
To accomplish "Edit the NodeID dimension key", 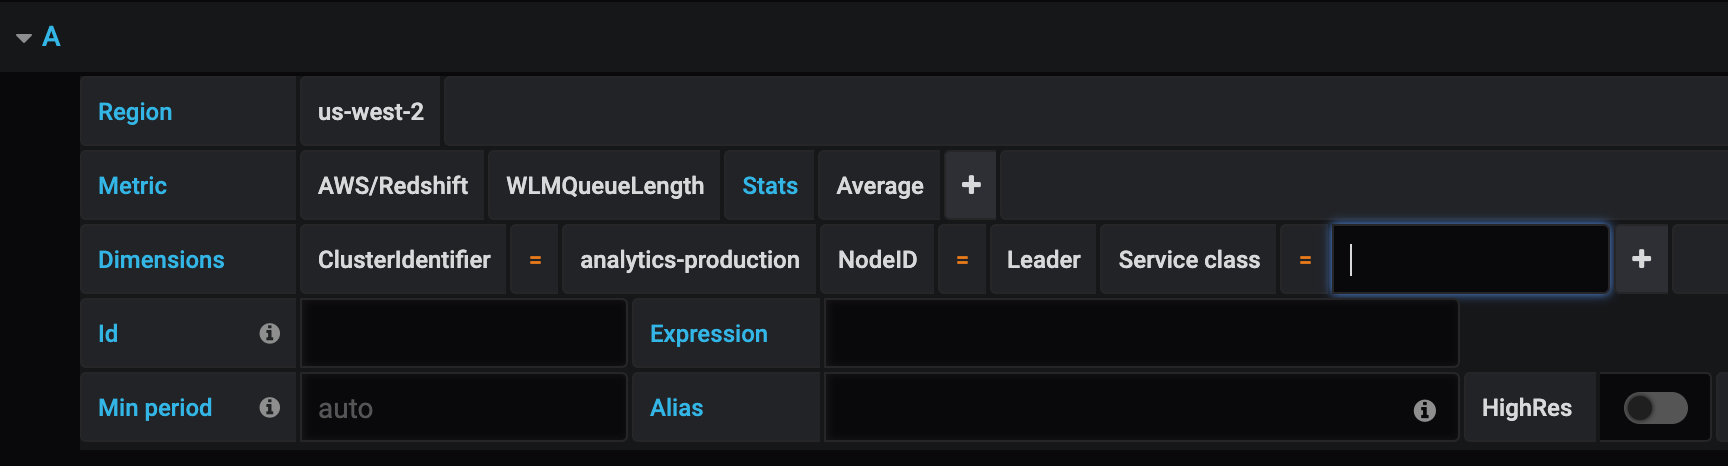I will pyautogui.click(x=877, y=259).
